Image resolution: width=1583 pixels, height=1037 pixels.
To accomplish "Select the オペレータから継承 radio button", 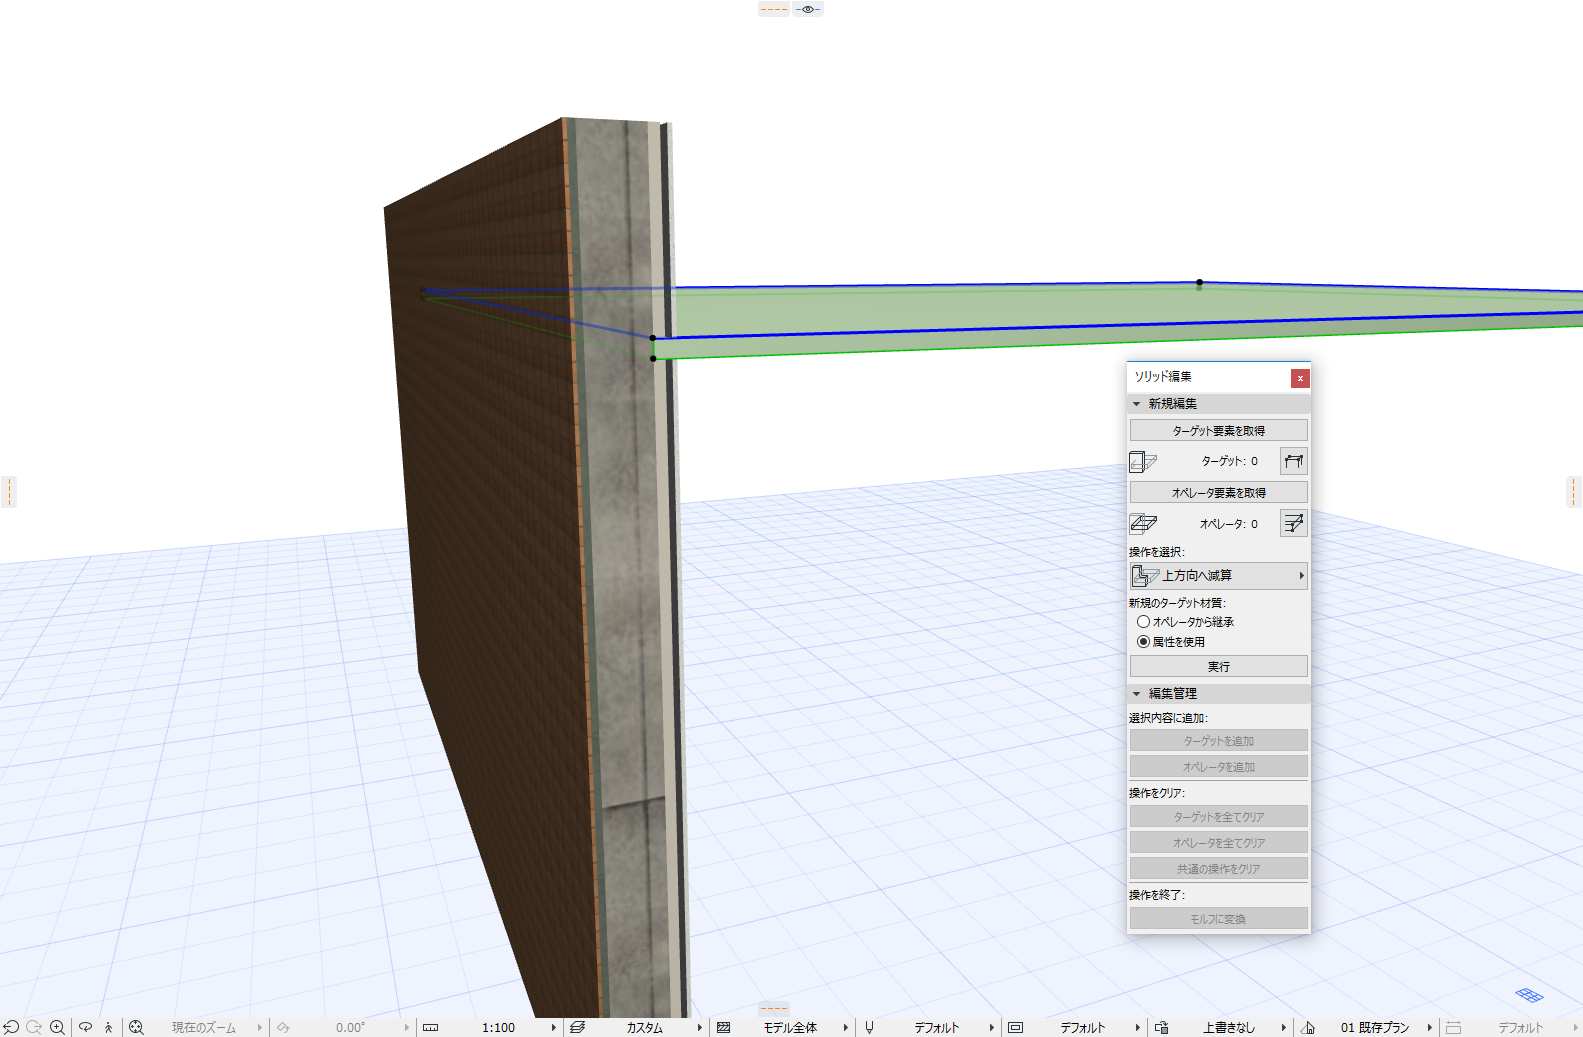I will (1143, 622).
